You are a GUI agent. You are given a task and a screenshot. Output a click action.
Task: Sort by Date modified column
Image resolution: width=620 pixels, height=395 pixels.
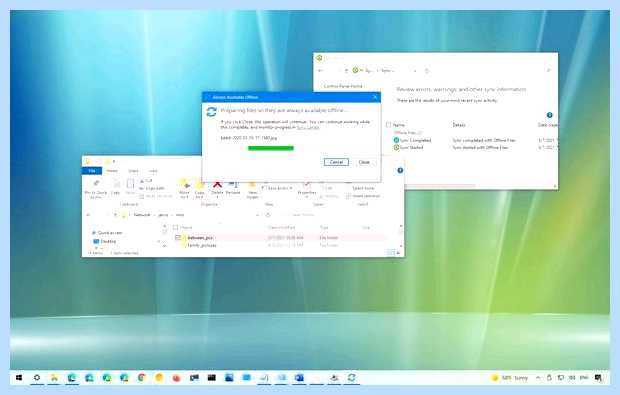[282, 228]
